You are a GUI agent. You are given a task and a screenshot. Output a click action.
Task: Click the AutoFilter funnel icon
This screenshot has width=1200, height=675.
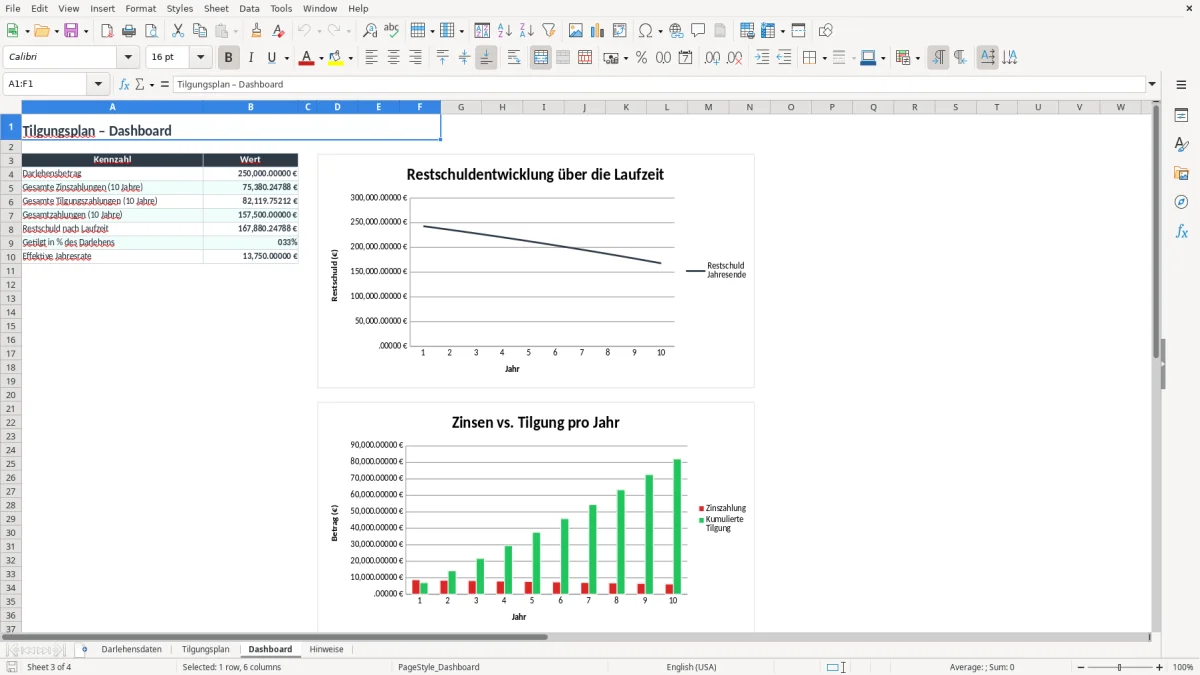pyautogui.click(x=549, y=31)
